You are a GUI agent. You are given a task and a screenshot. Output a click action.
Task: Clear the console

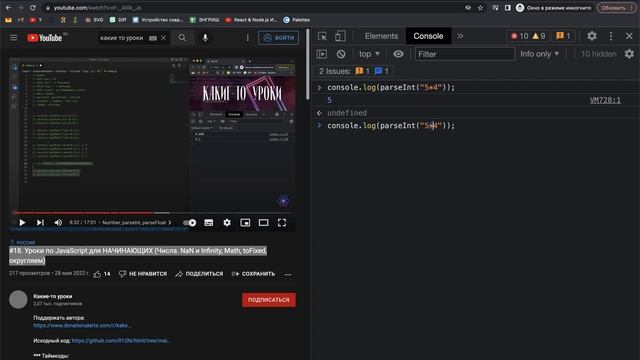pos(341,54)
